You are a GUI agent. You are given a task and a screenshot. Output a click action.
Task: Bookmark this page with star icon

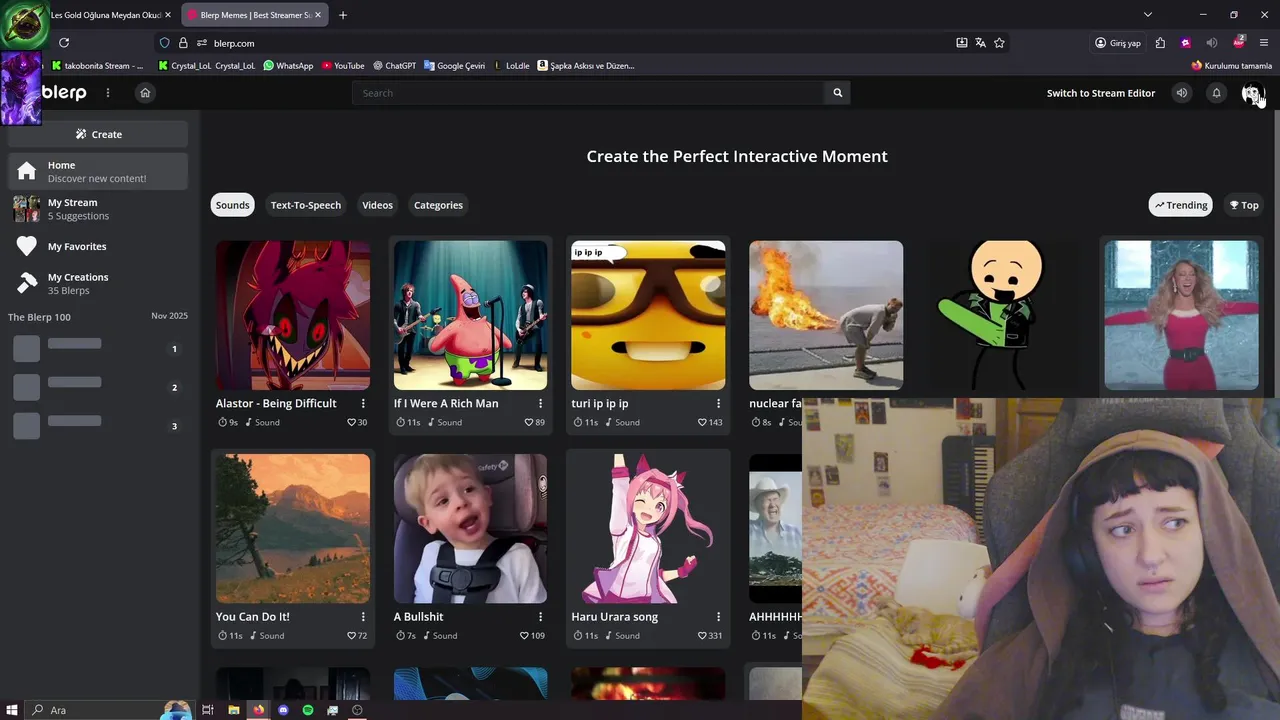[x=999, y=43]
